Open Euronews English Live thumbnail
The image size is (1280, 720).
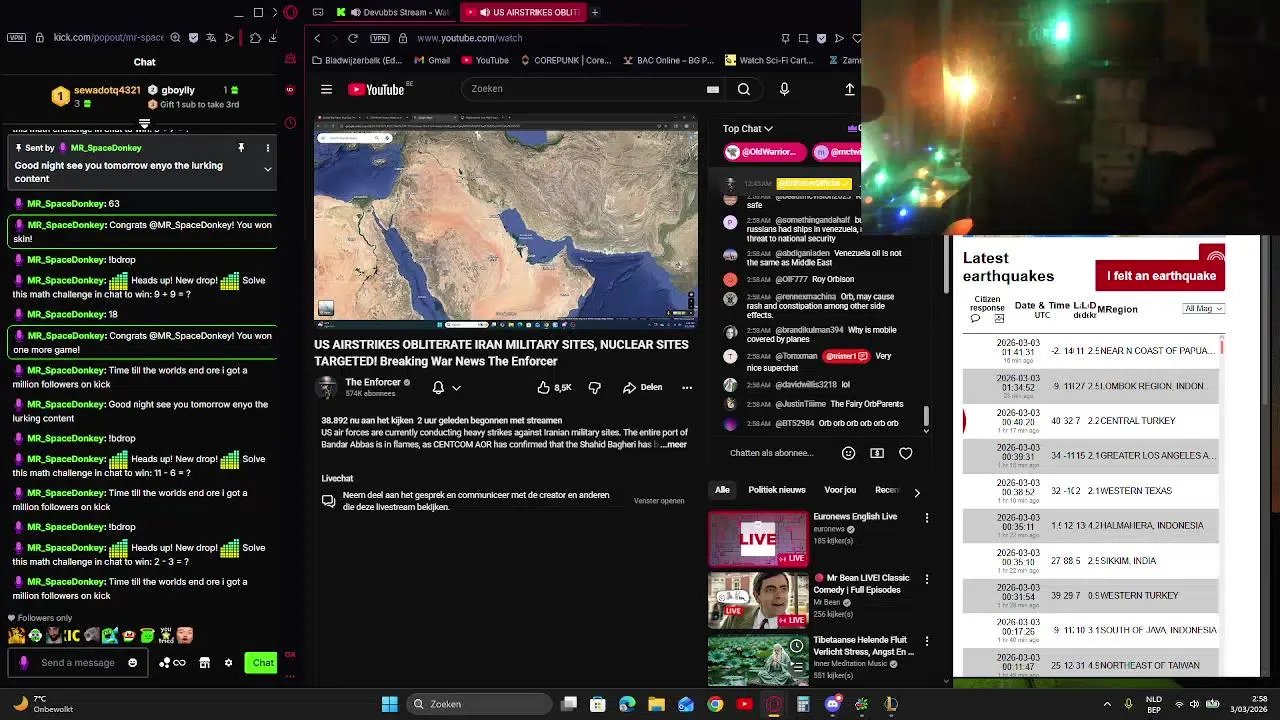point(758,539)
